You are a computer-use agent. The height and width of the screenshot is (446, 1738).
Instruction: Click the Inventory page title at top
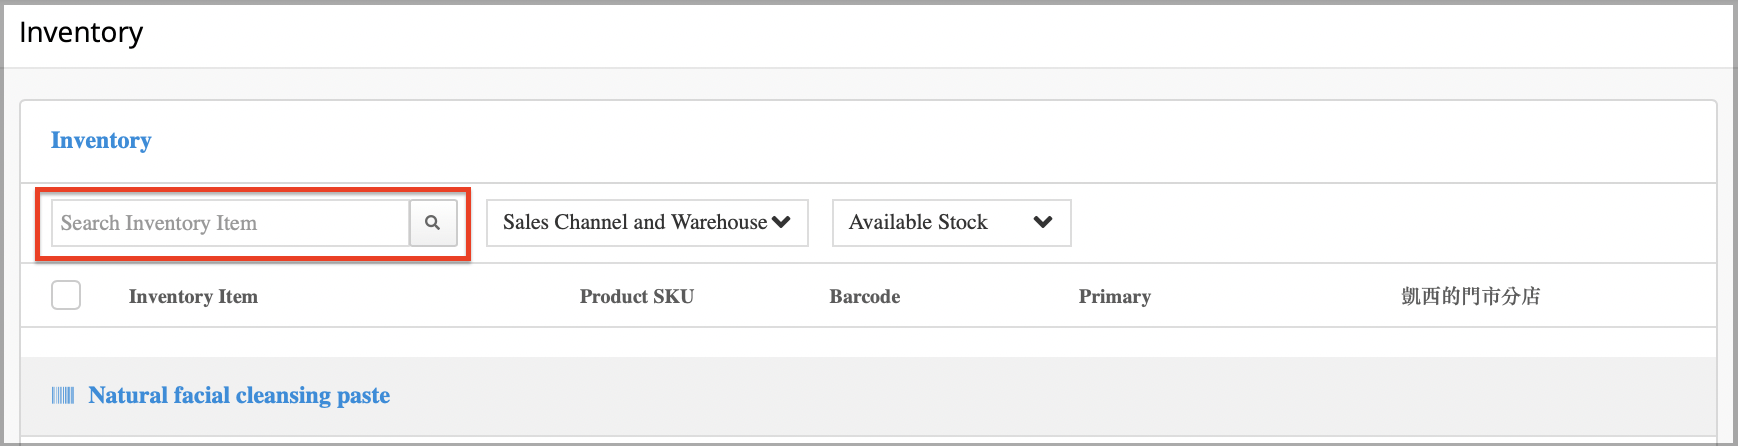tap(81, 33)
